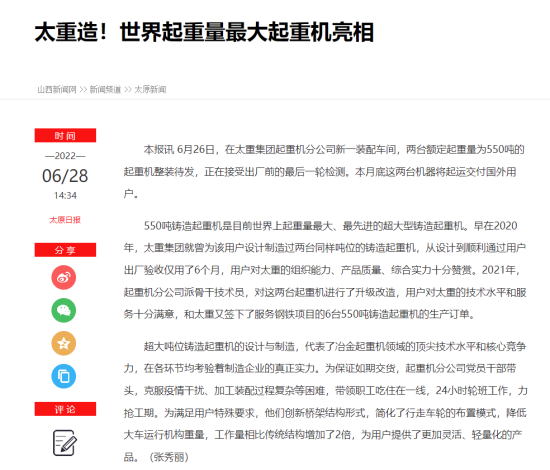This screenshot has height=470, width=550.
Task: Click the paragraph starting 550吨铸造起重机
Action: (x=325, y=270)
